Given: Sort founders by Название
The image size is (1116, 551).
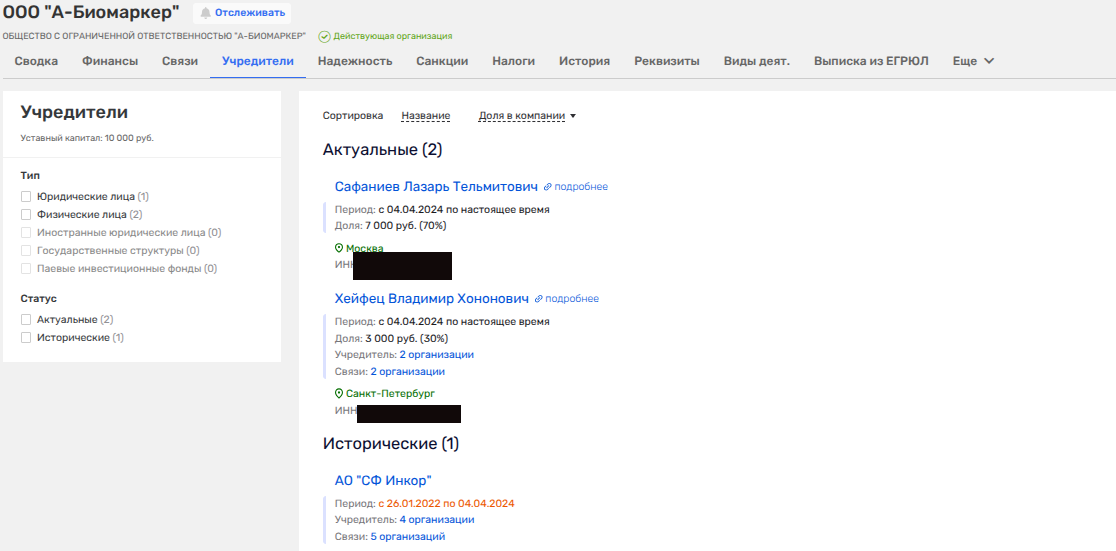Looking at the screenshot, I should (425, 116).
